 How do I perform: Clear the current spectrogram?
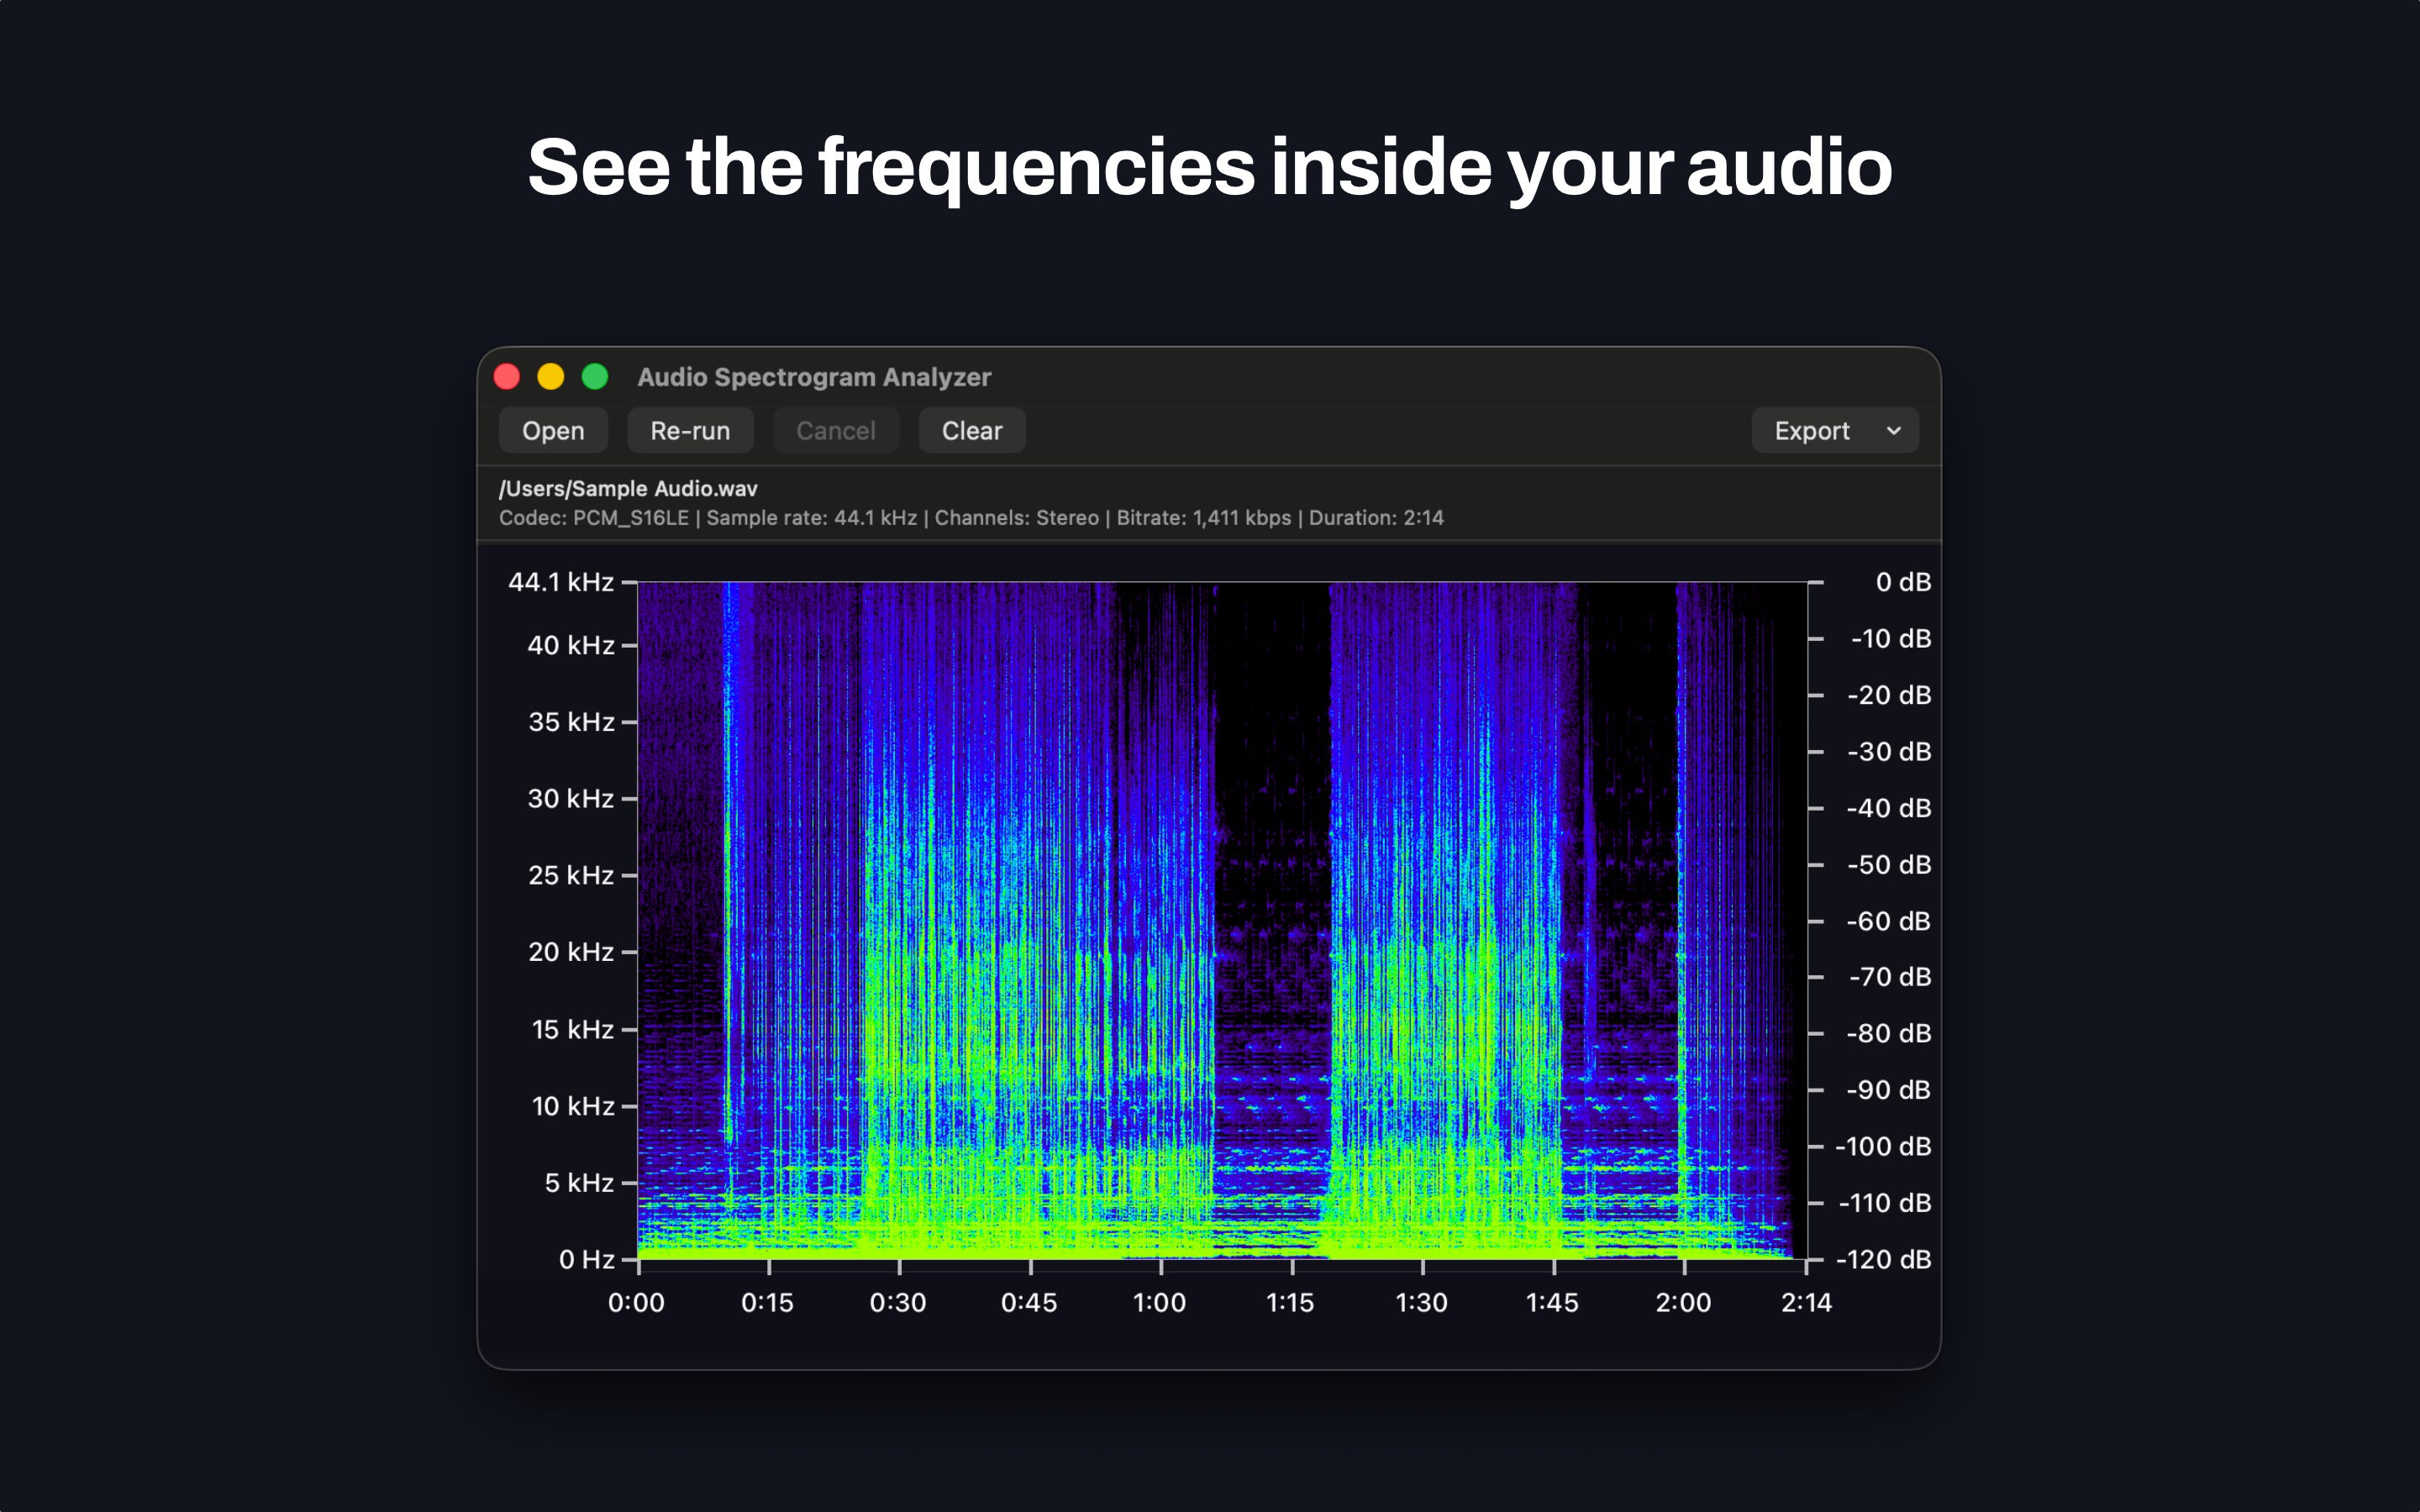[972, 431]
